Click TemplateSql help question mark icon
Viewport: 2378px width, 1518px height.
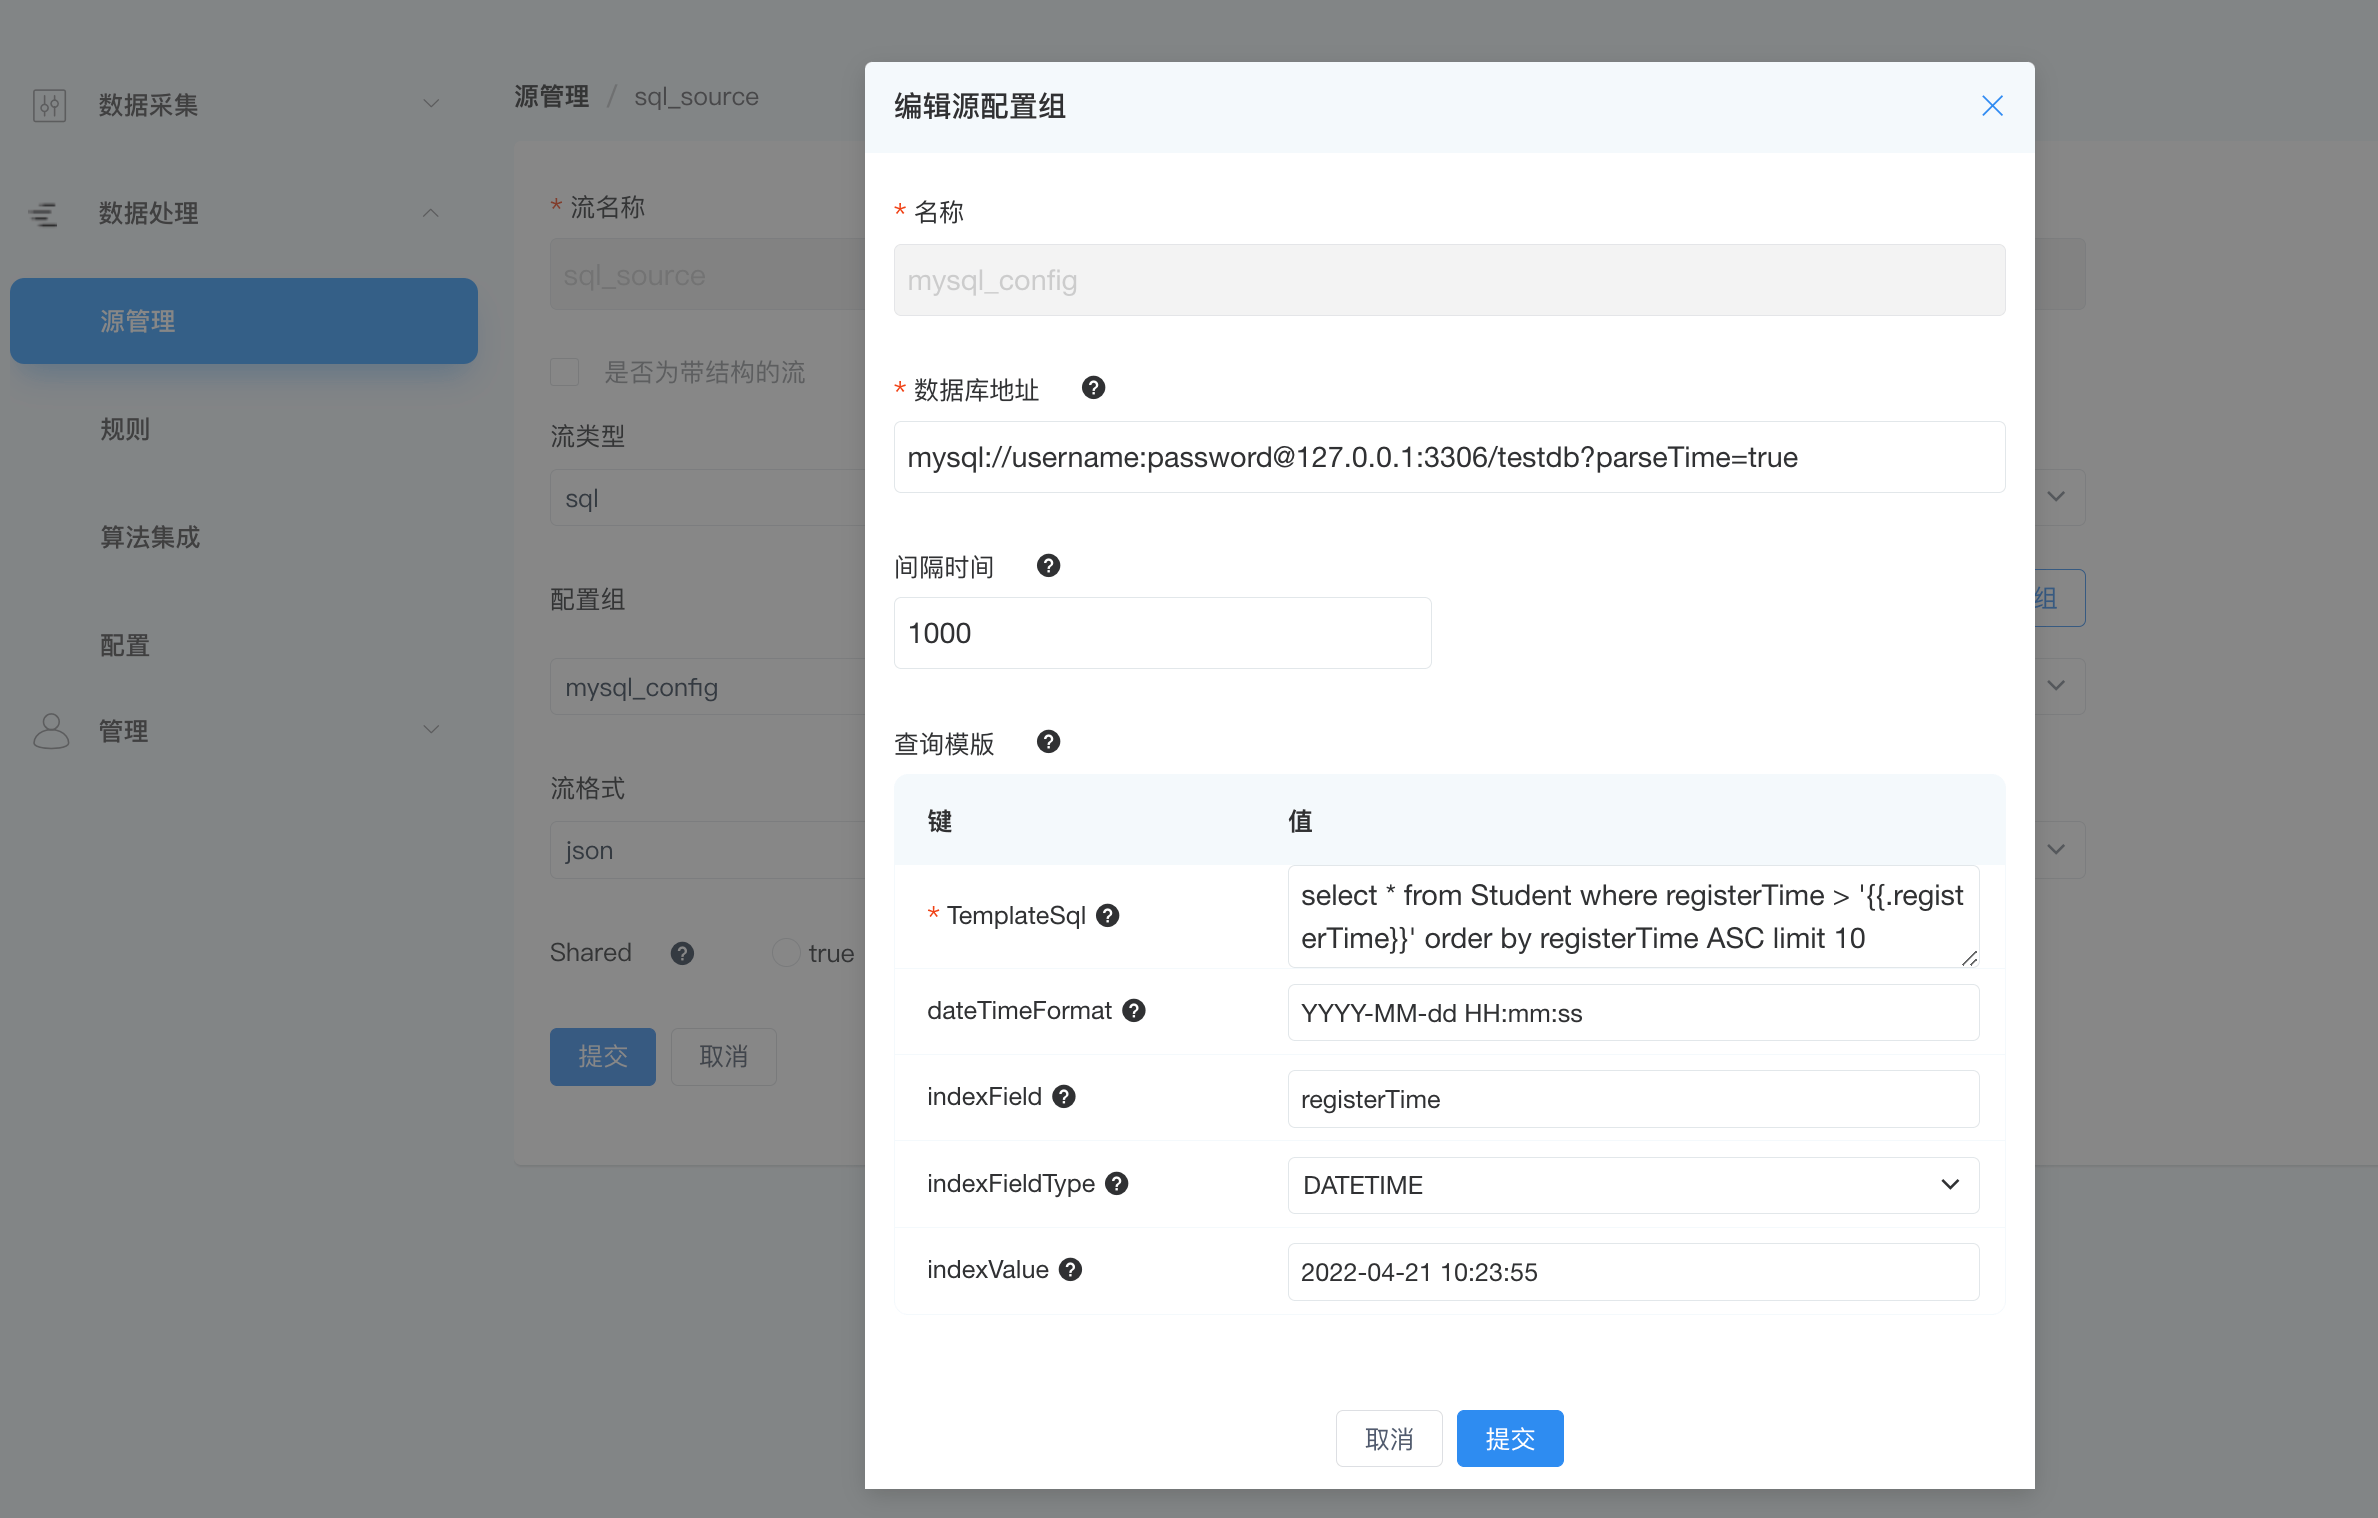[x=1107, y=915]
